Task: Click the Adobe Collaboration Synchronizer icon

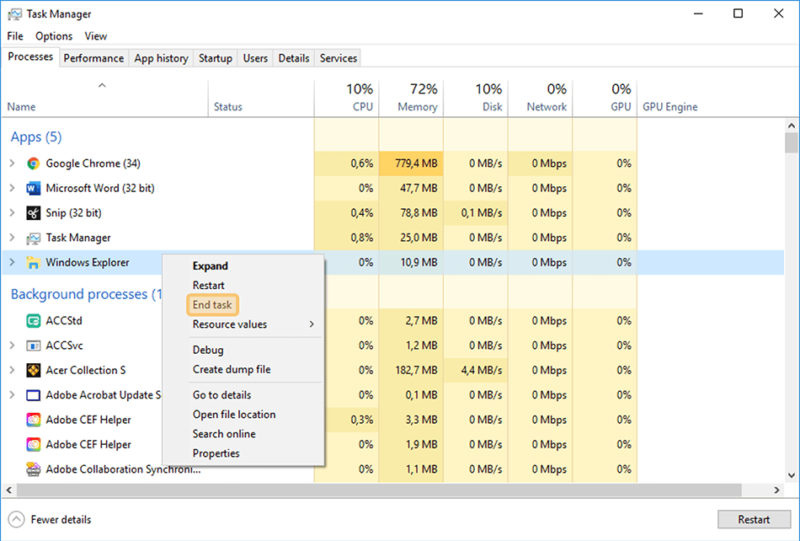Action: [x=33, y=469]
